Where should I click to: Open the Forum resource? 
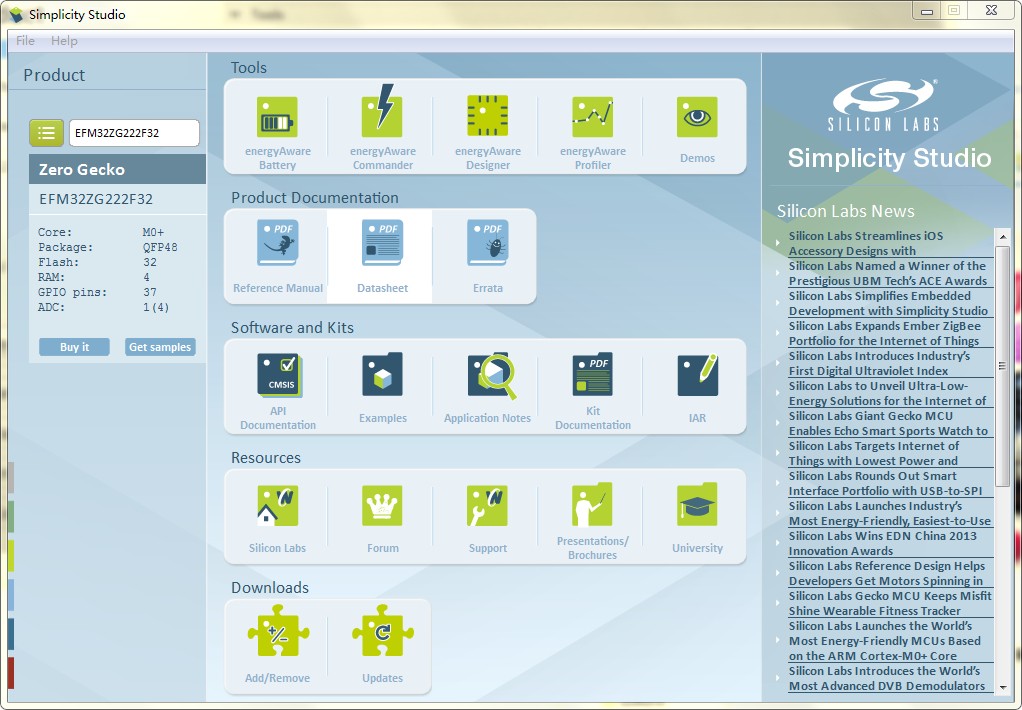pyautogui.click(x=383, y=518)
